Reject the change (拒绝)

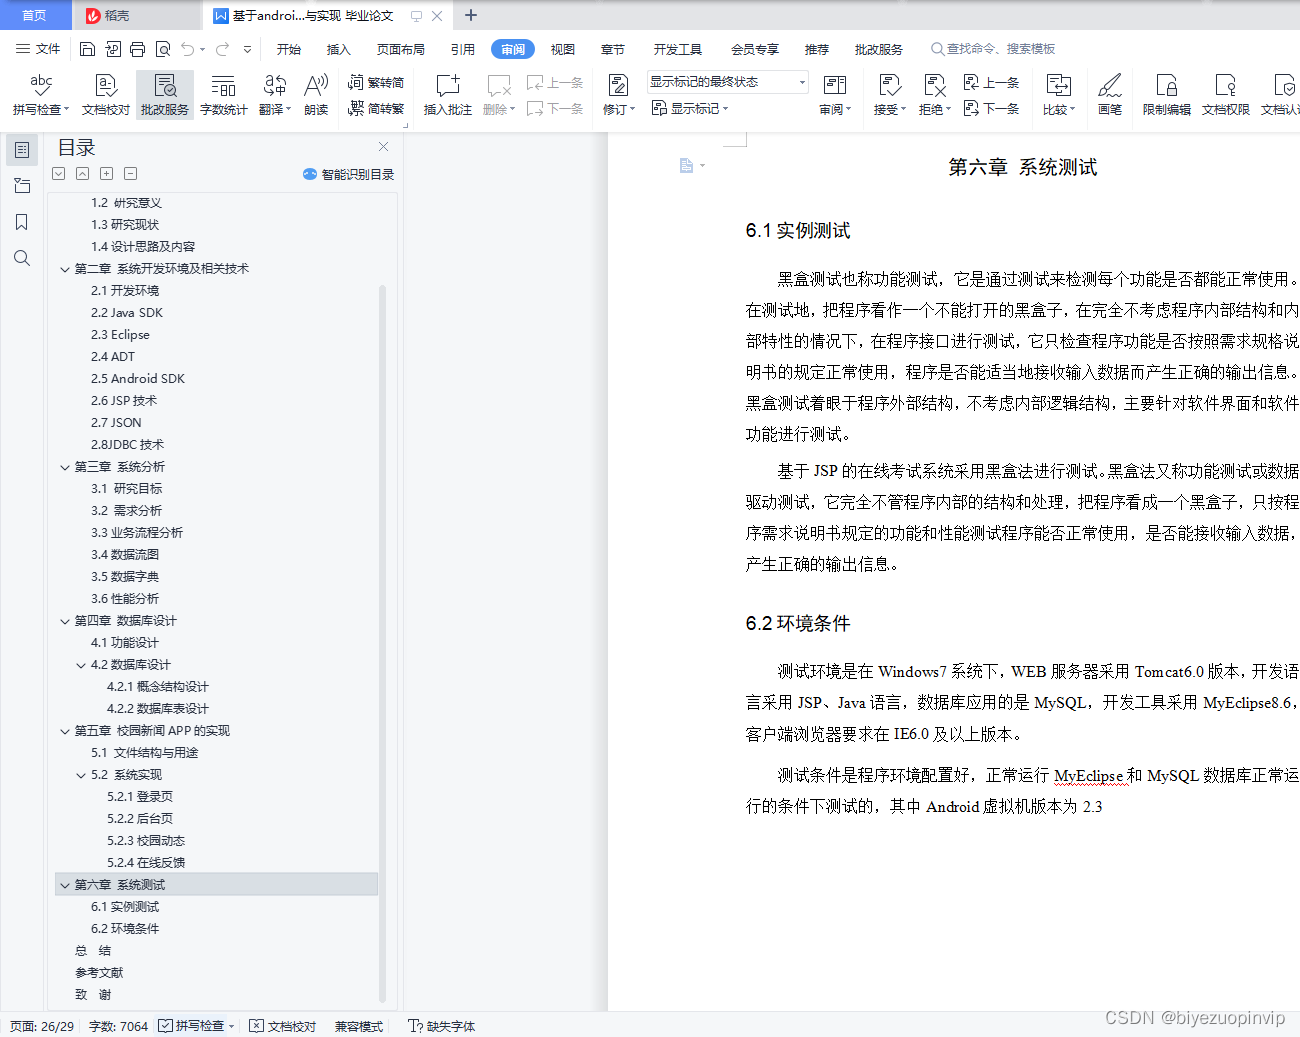934,95
